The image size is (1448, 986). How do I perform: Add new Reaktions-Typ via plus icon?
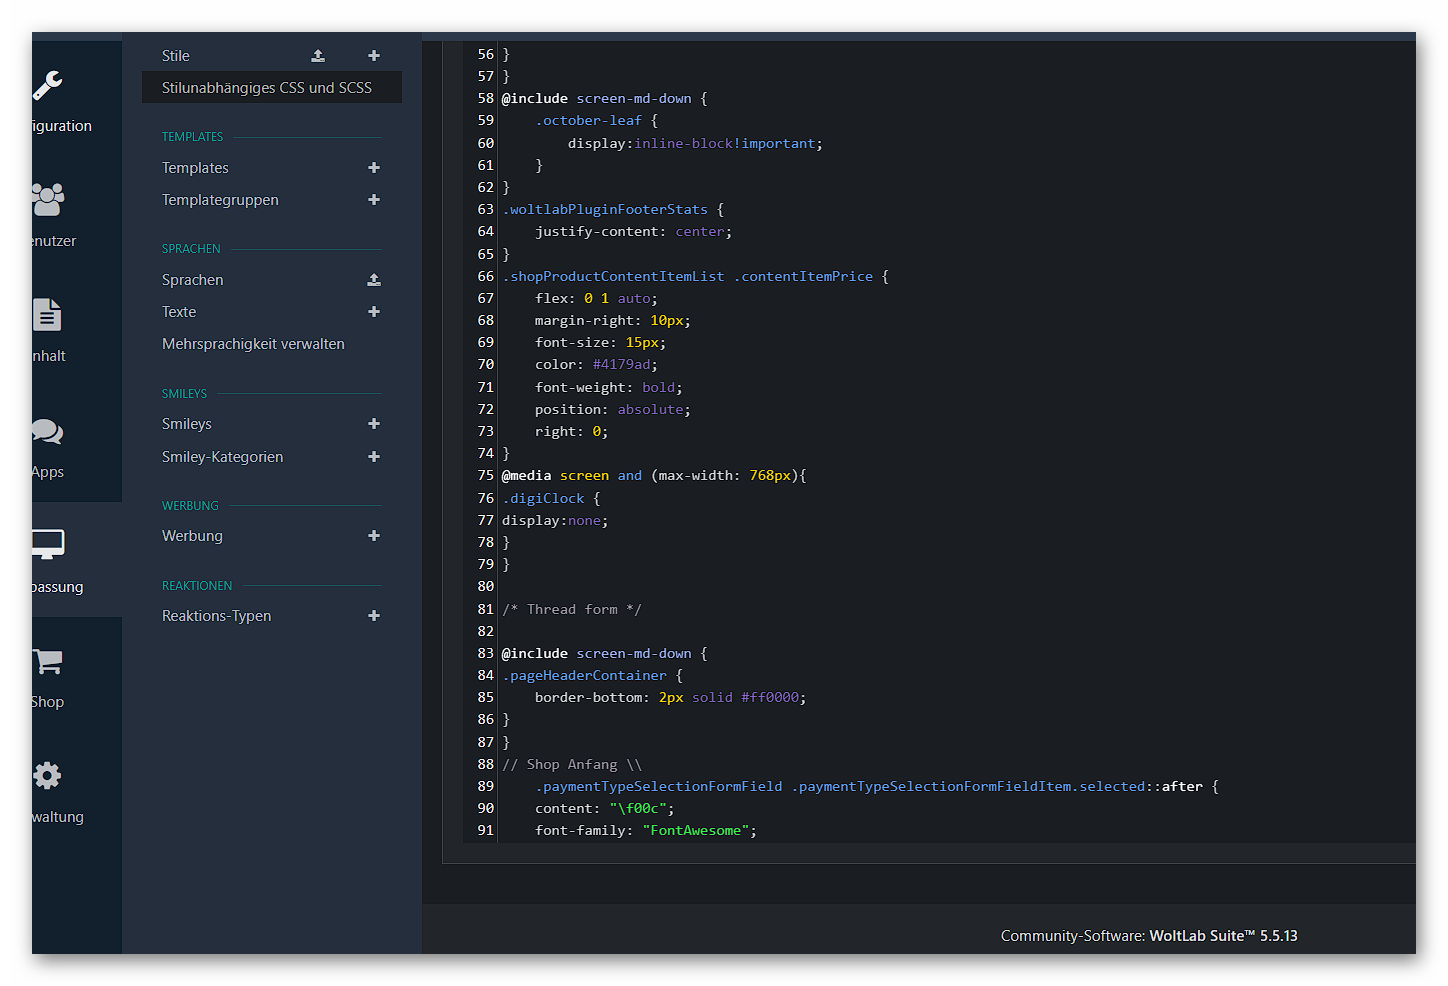pos(374,616)
